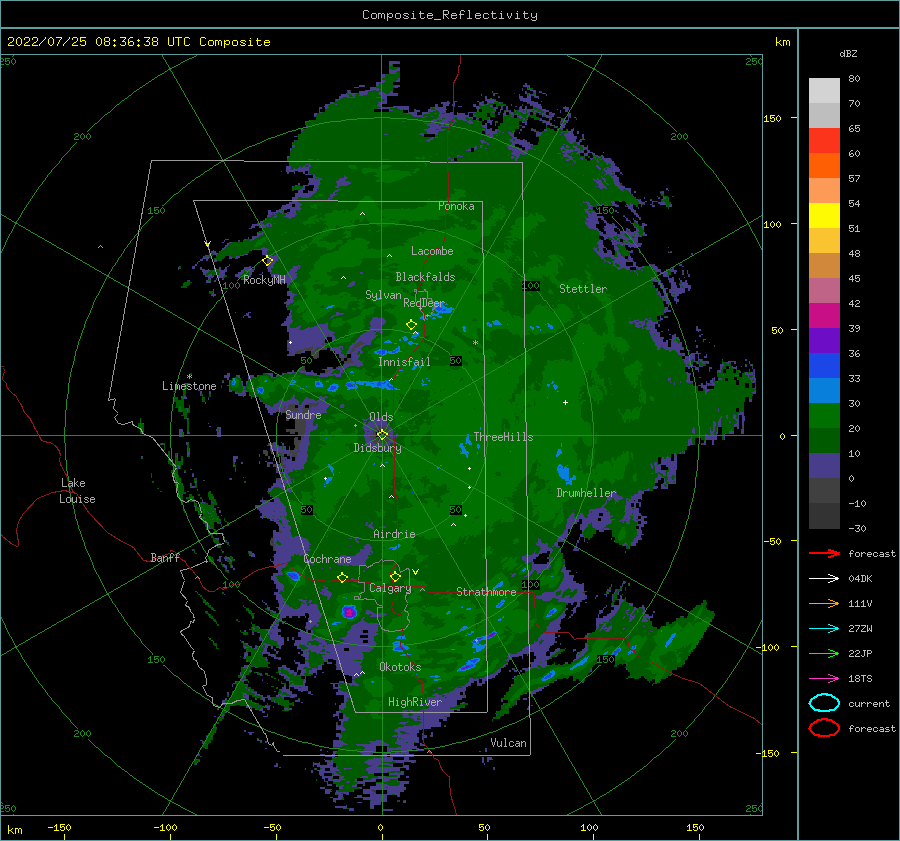Click the light gray 80 dBZ swatch
The width and height of the screenshot is (900, 841).
(824, 91)
